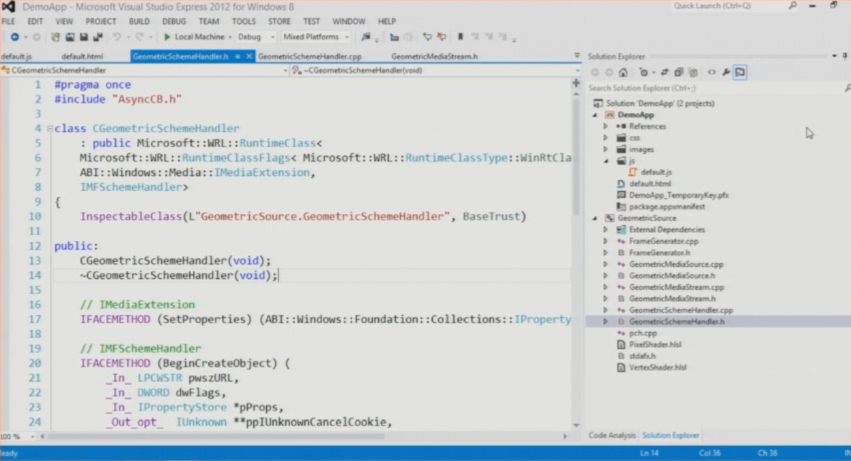Open the TOOLS menu

(244, 22)
